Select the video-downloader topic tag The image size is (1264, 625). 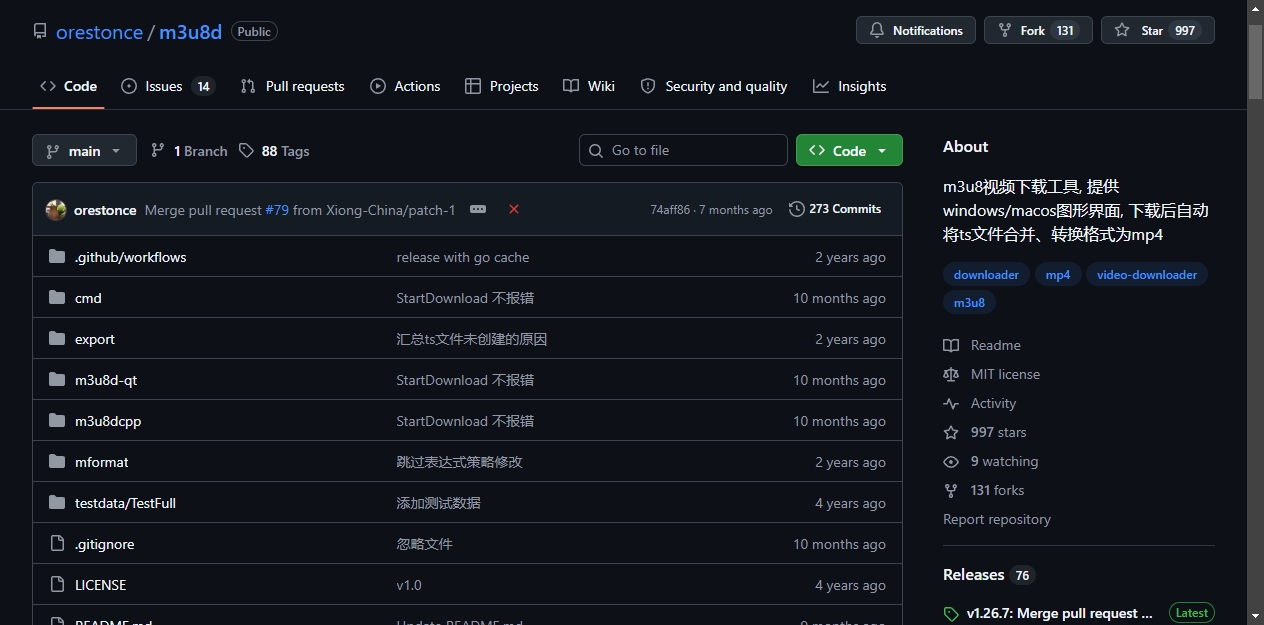tap(1147, 274)
